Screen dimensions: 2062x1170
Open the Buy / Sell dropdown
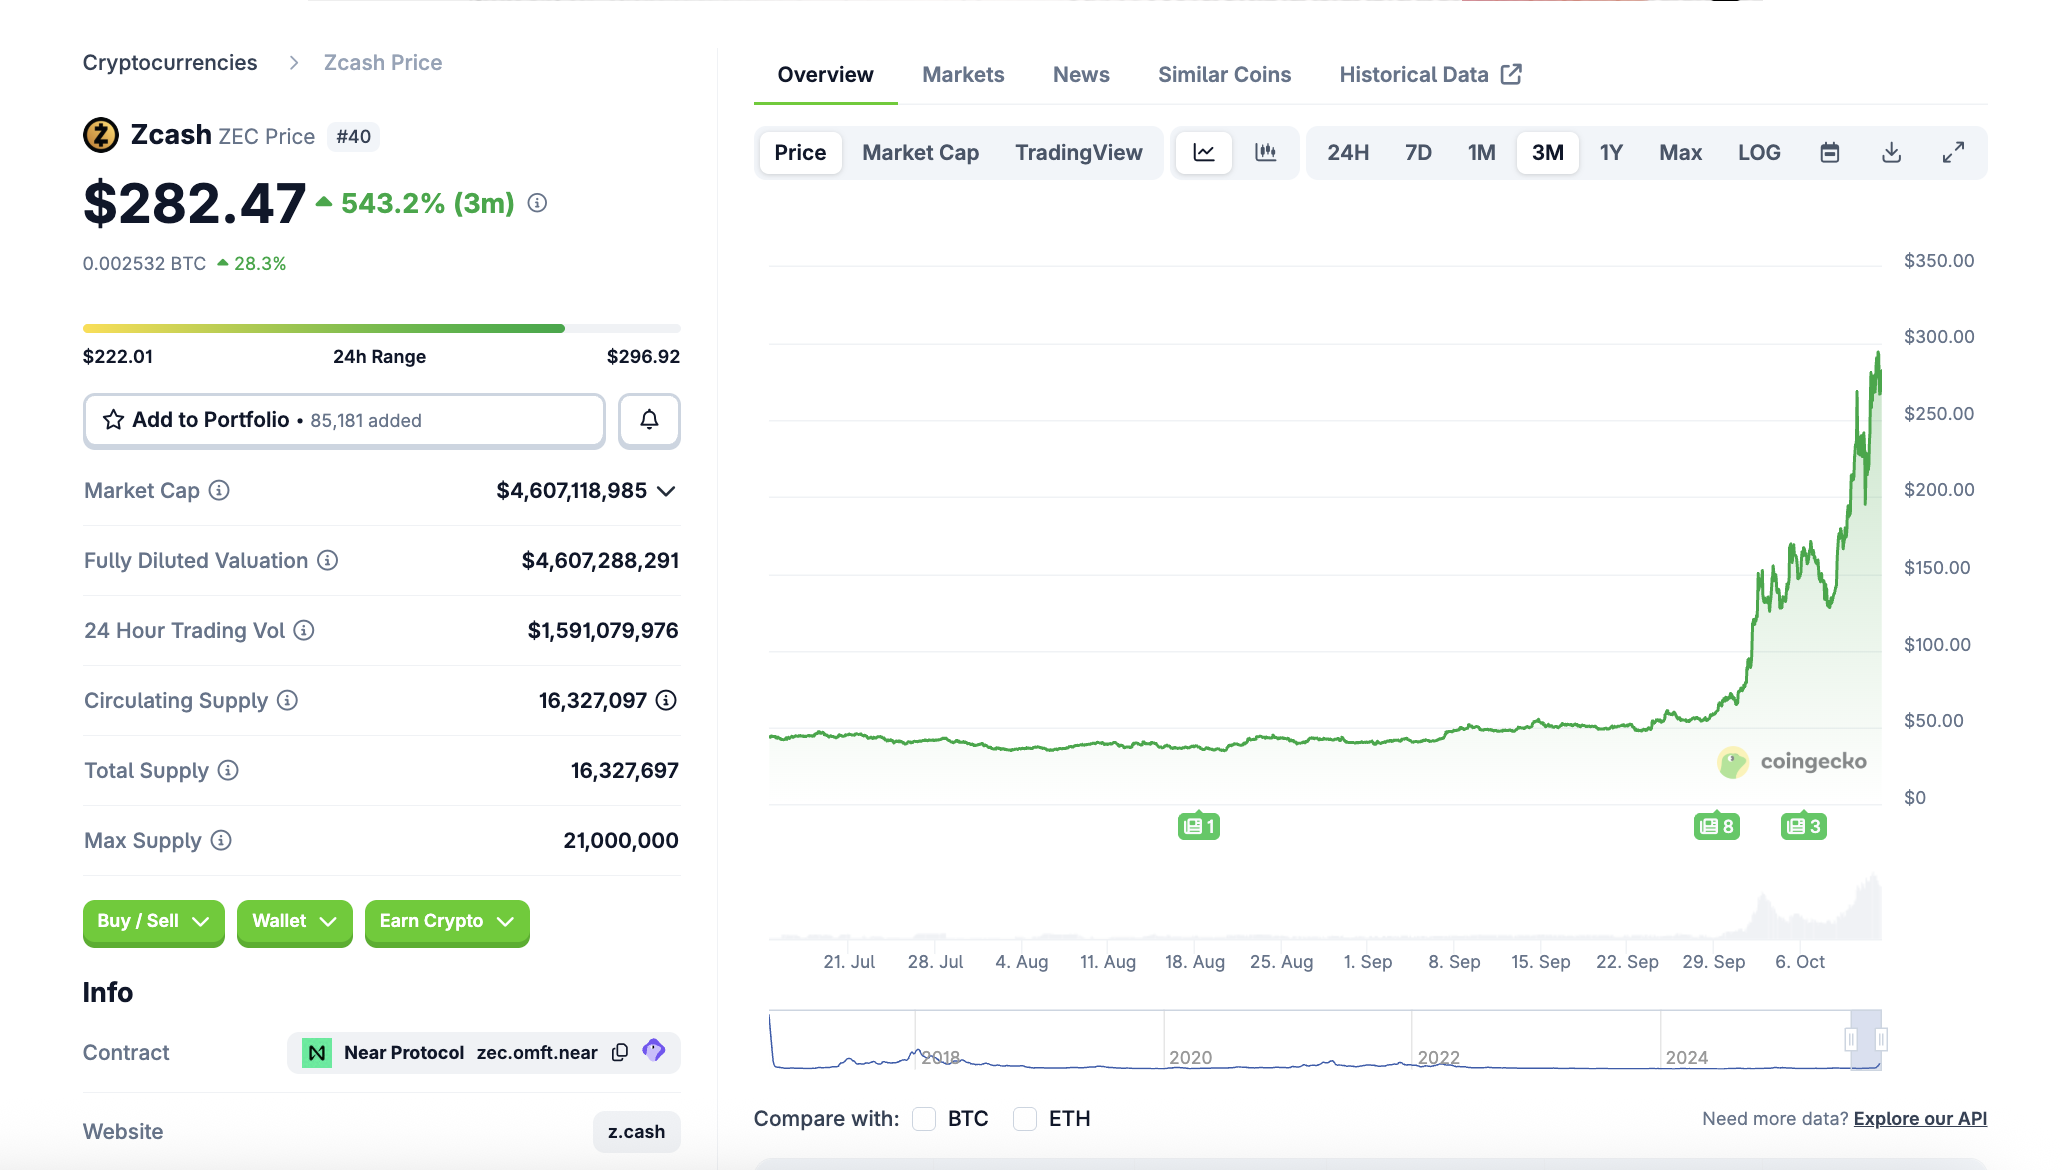coord(153,921)
